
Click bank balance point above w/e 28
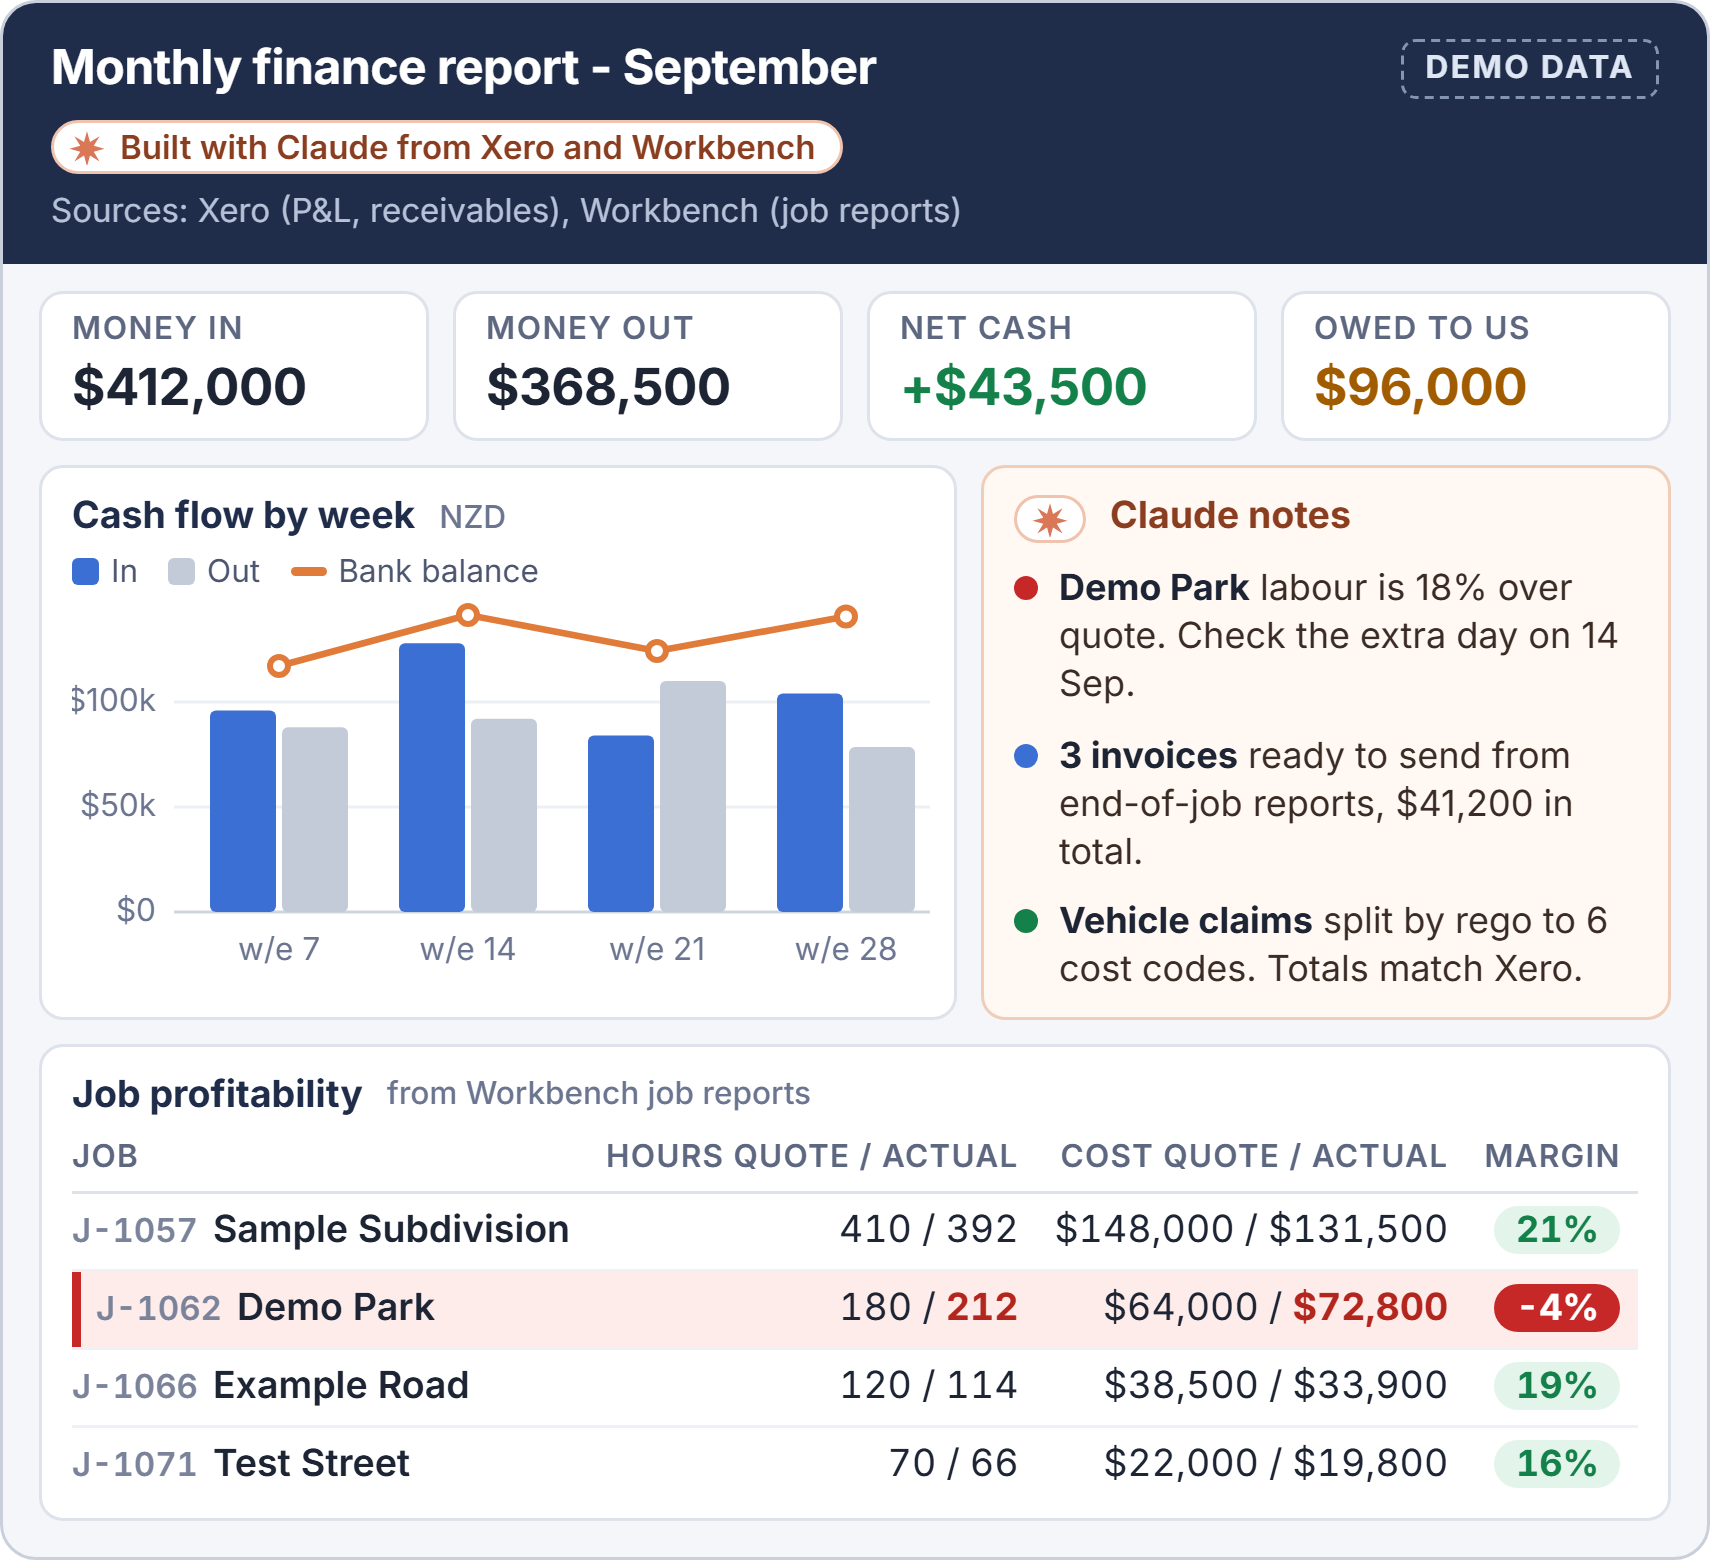click(x=846, y=617)
